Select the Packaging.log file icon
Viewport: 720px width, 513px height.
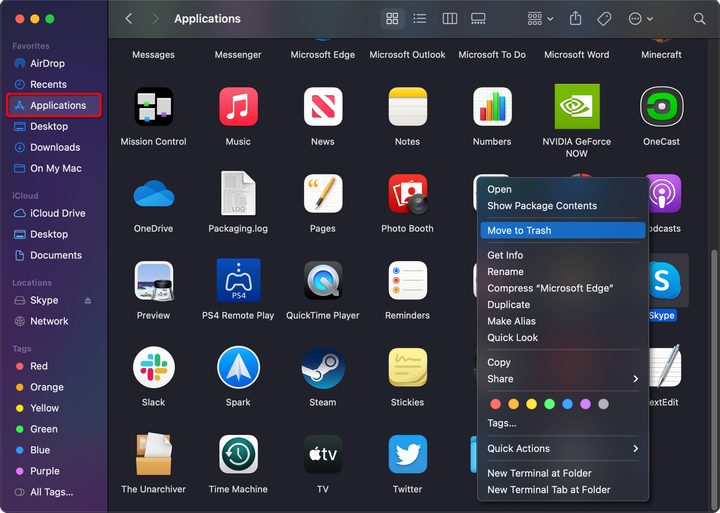click(238, 193)
